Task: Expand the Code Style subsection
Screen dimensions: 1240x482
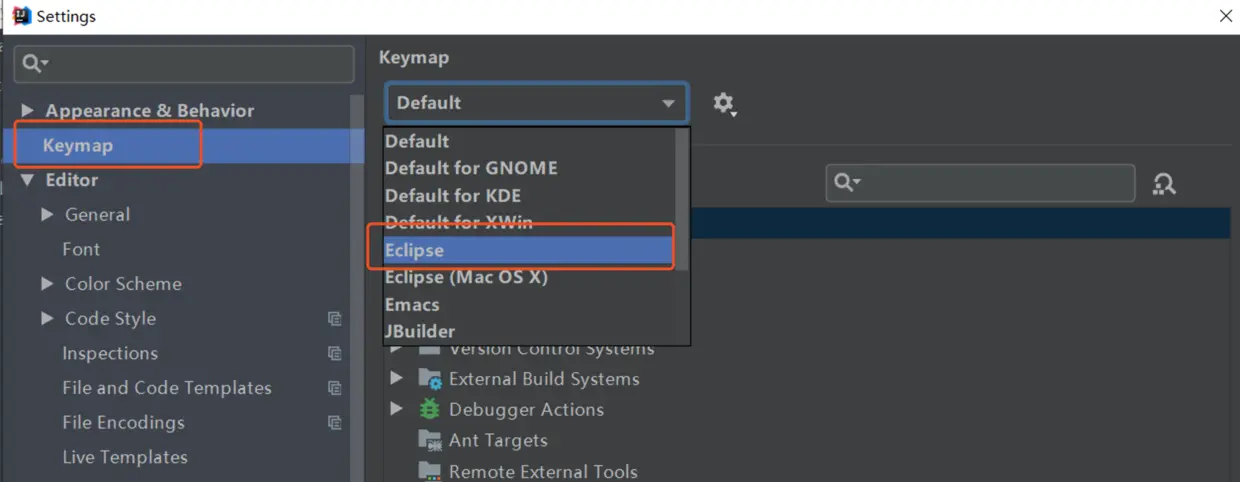Action: [47, 319]
